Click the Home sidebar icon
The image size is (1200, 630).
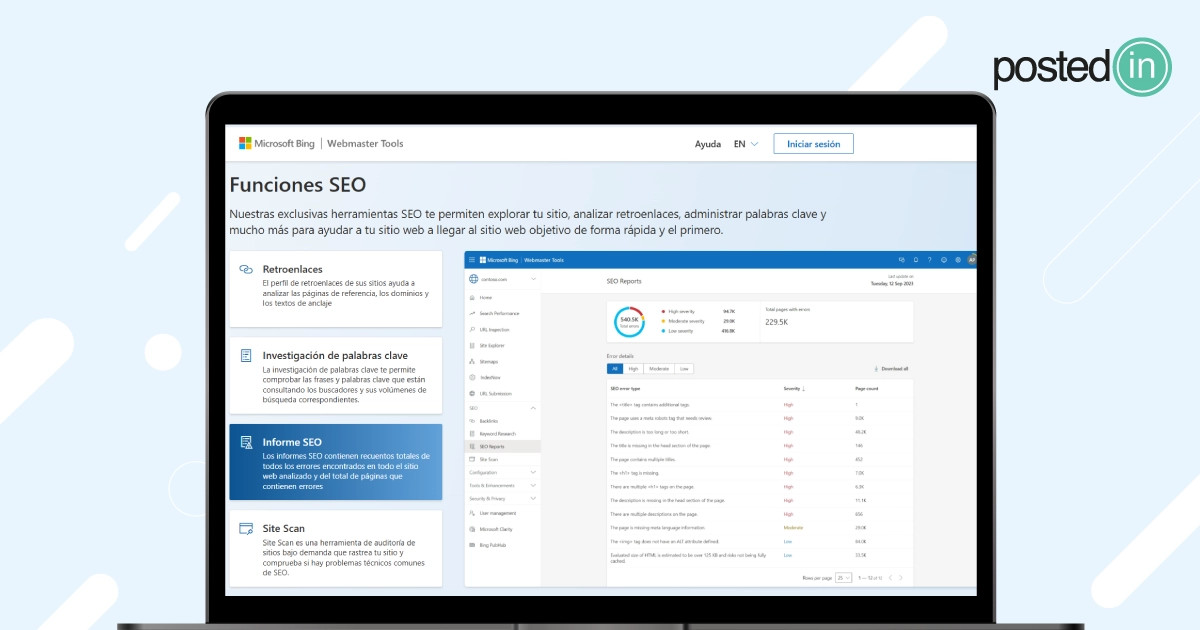coord(472,298)
